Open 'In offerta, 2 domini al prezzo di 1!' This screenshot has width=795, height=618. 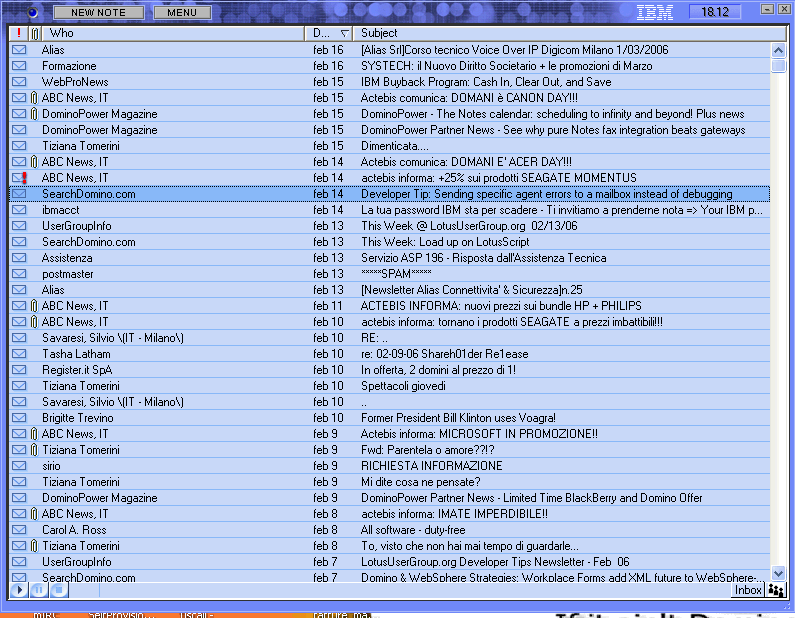[438, 370]
